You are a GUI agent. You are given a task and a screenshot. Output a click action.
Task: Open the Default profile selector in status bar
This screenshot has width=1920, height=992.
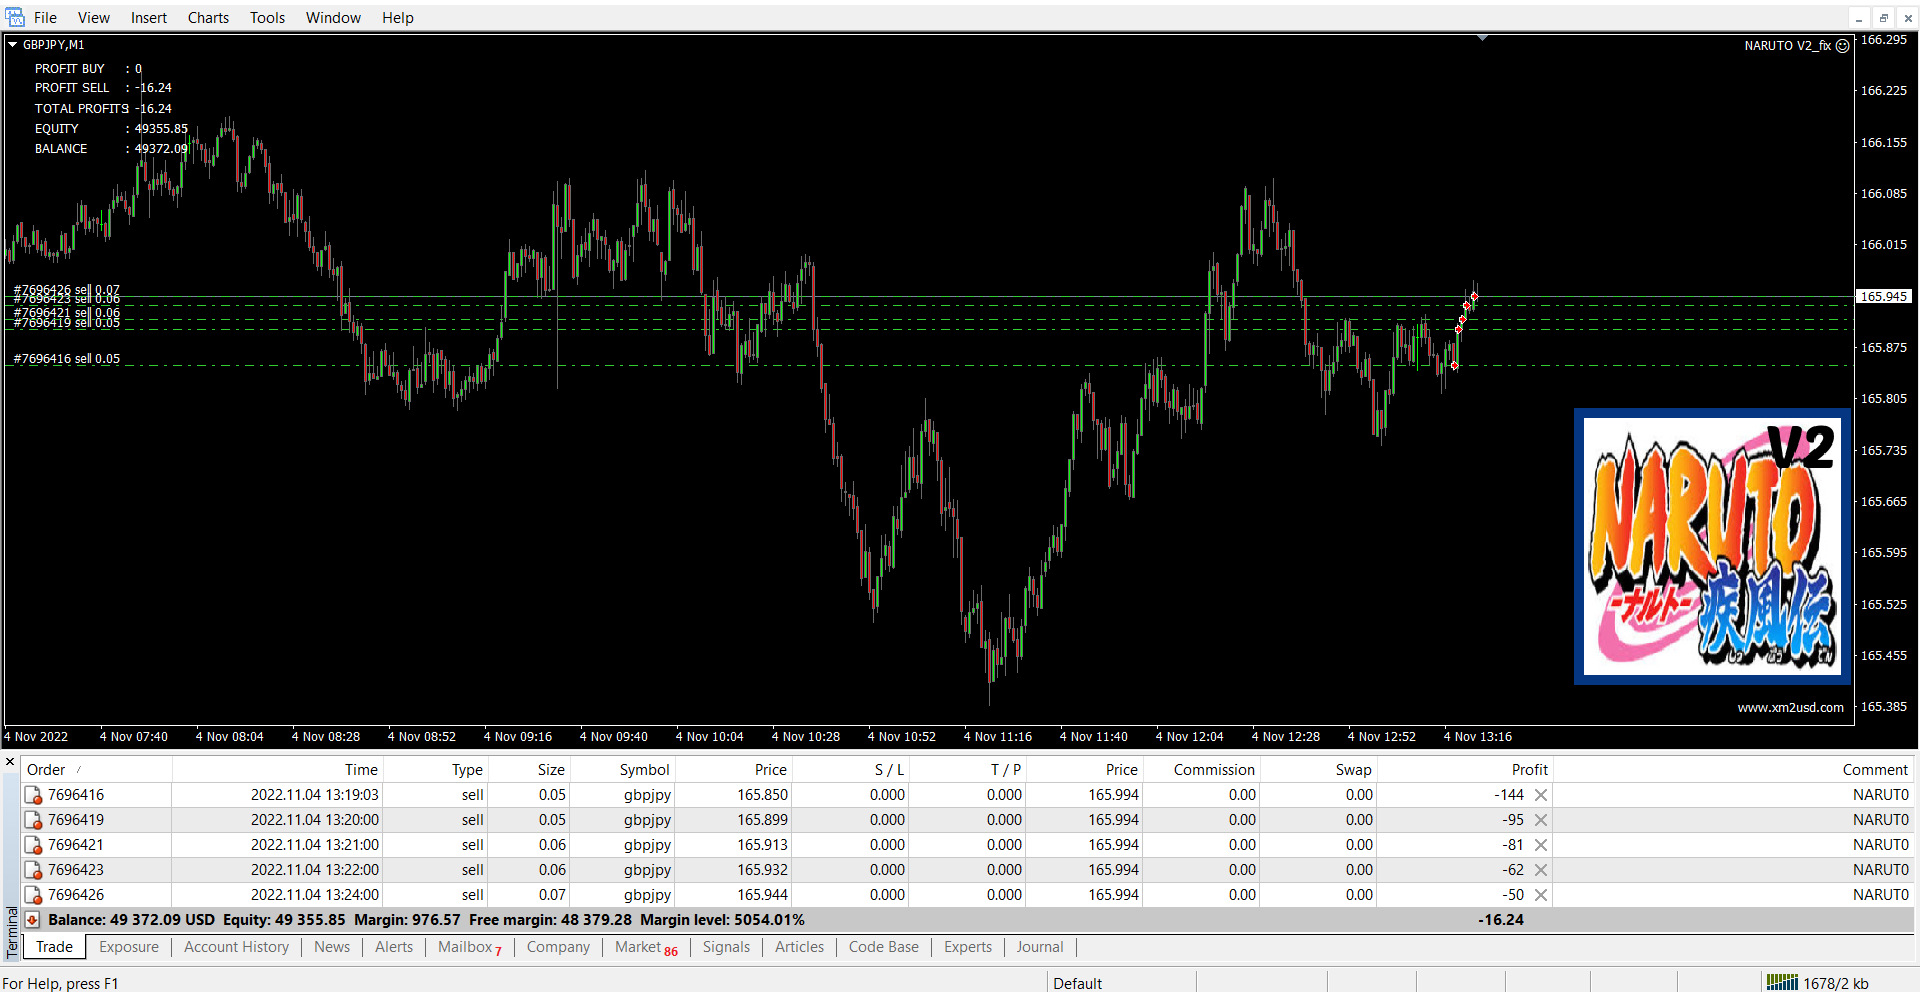point(1077,983)
